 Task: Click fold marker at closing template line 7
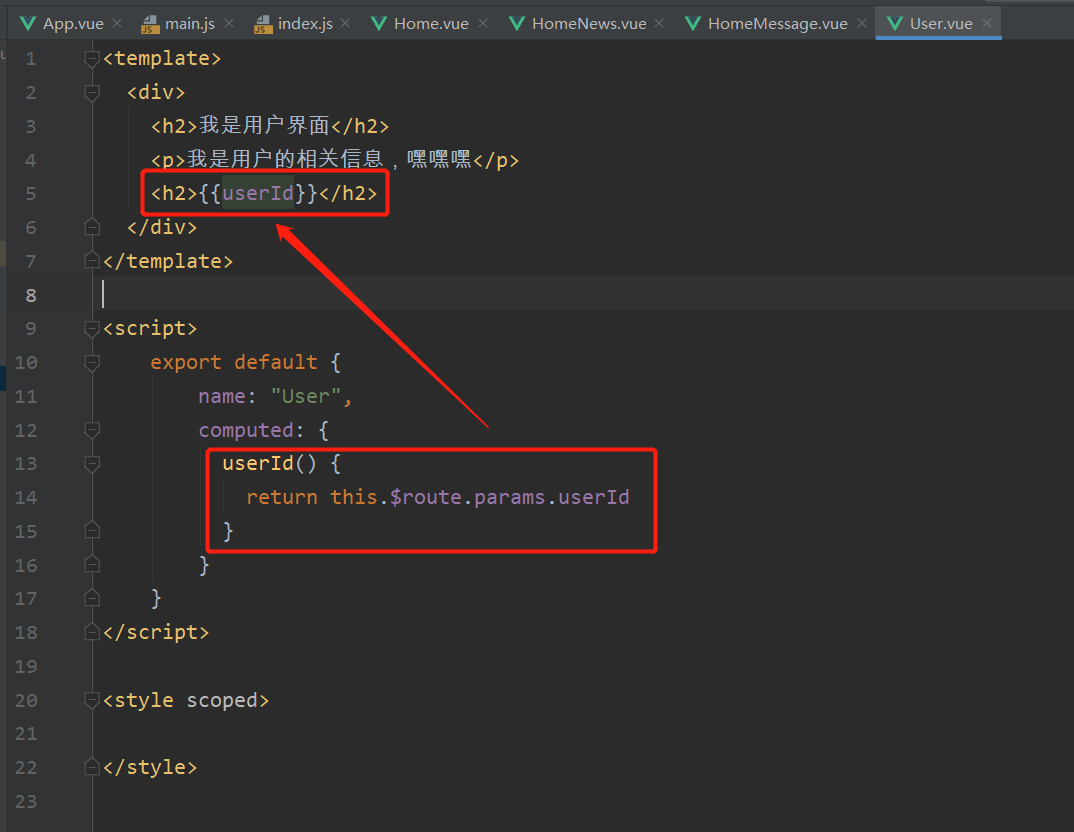pos(92,260)
